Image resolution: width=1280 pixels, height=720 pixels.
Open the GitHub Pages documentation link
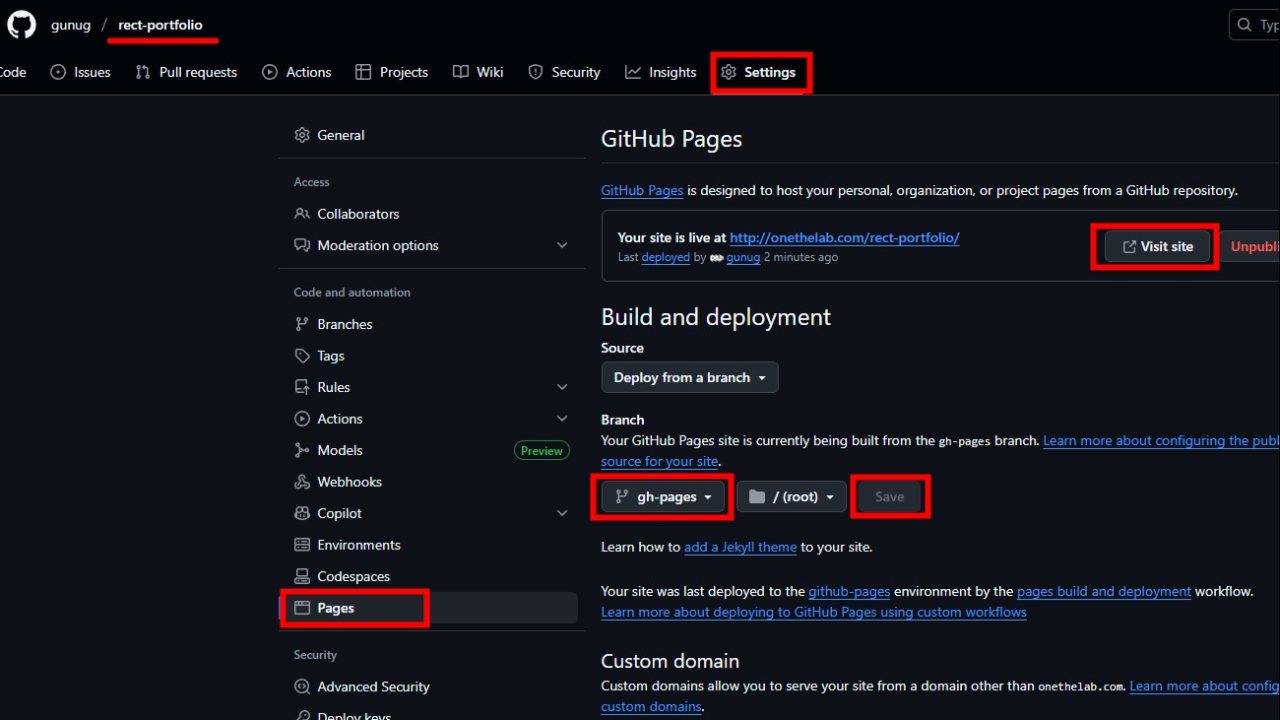pyautogui.click(x=642, y=190)
